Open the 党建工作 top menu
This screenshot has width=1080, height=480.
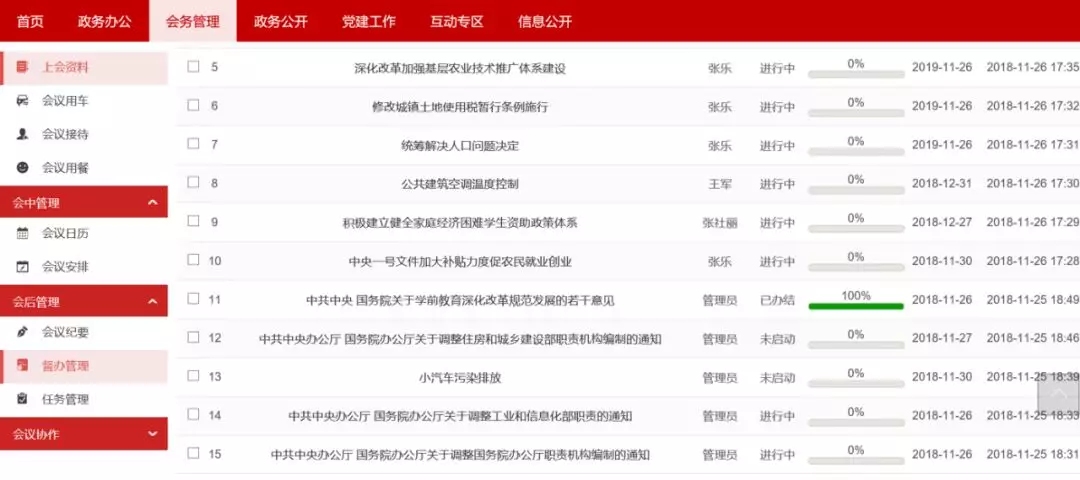tap(369, 21)
